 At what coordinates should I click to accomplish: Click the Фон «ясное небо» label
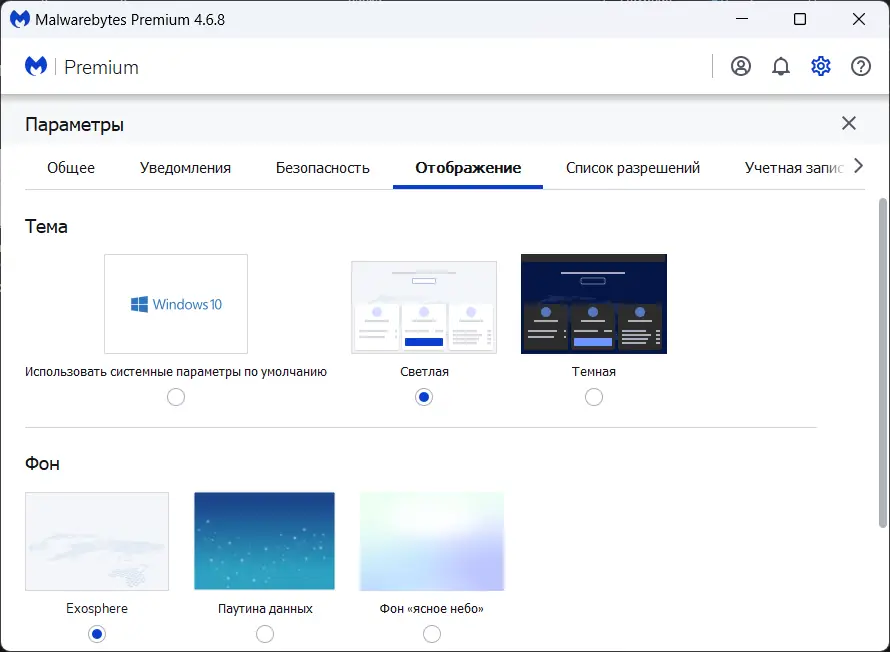pos(431,608)
